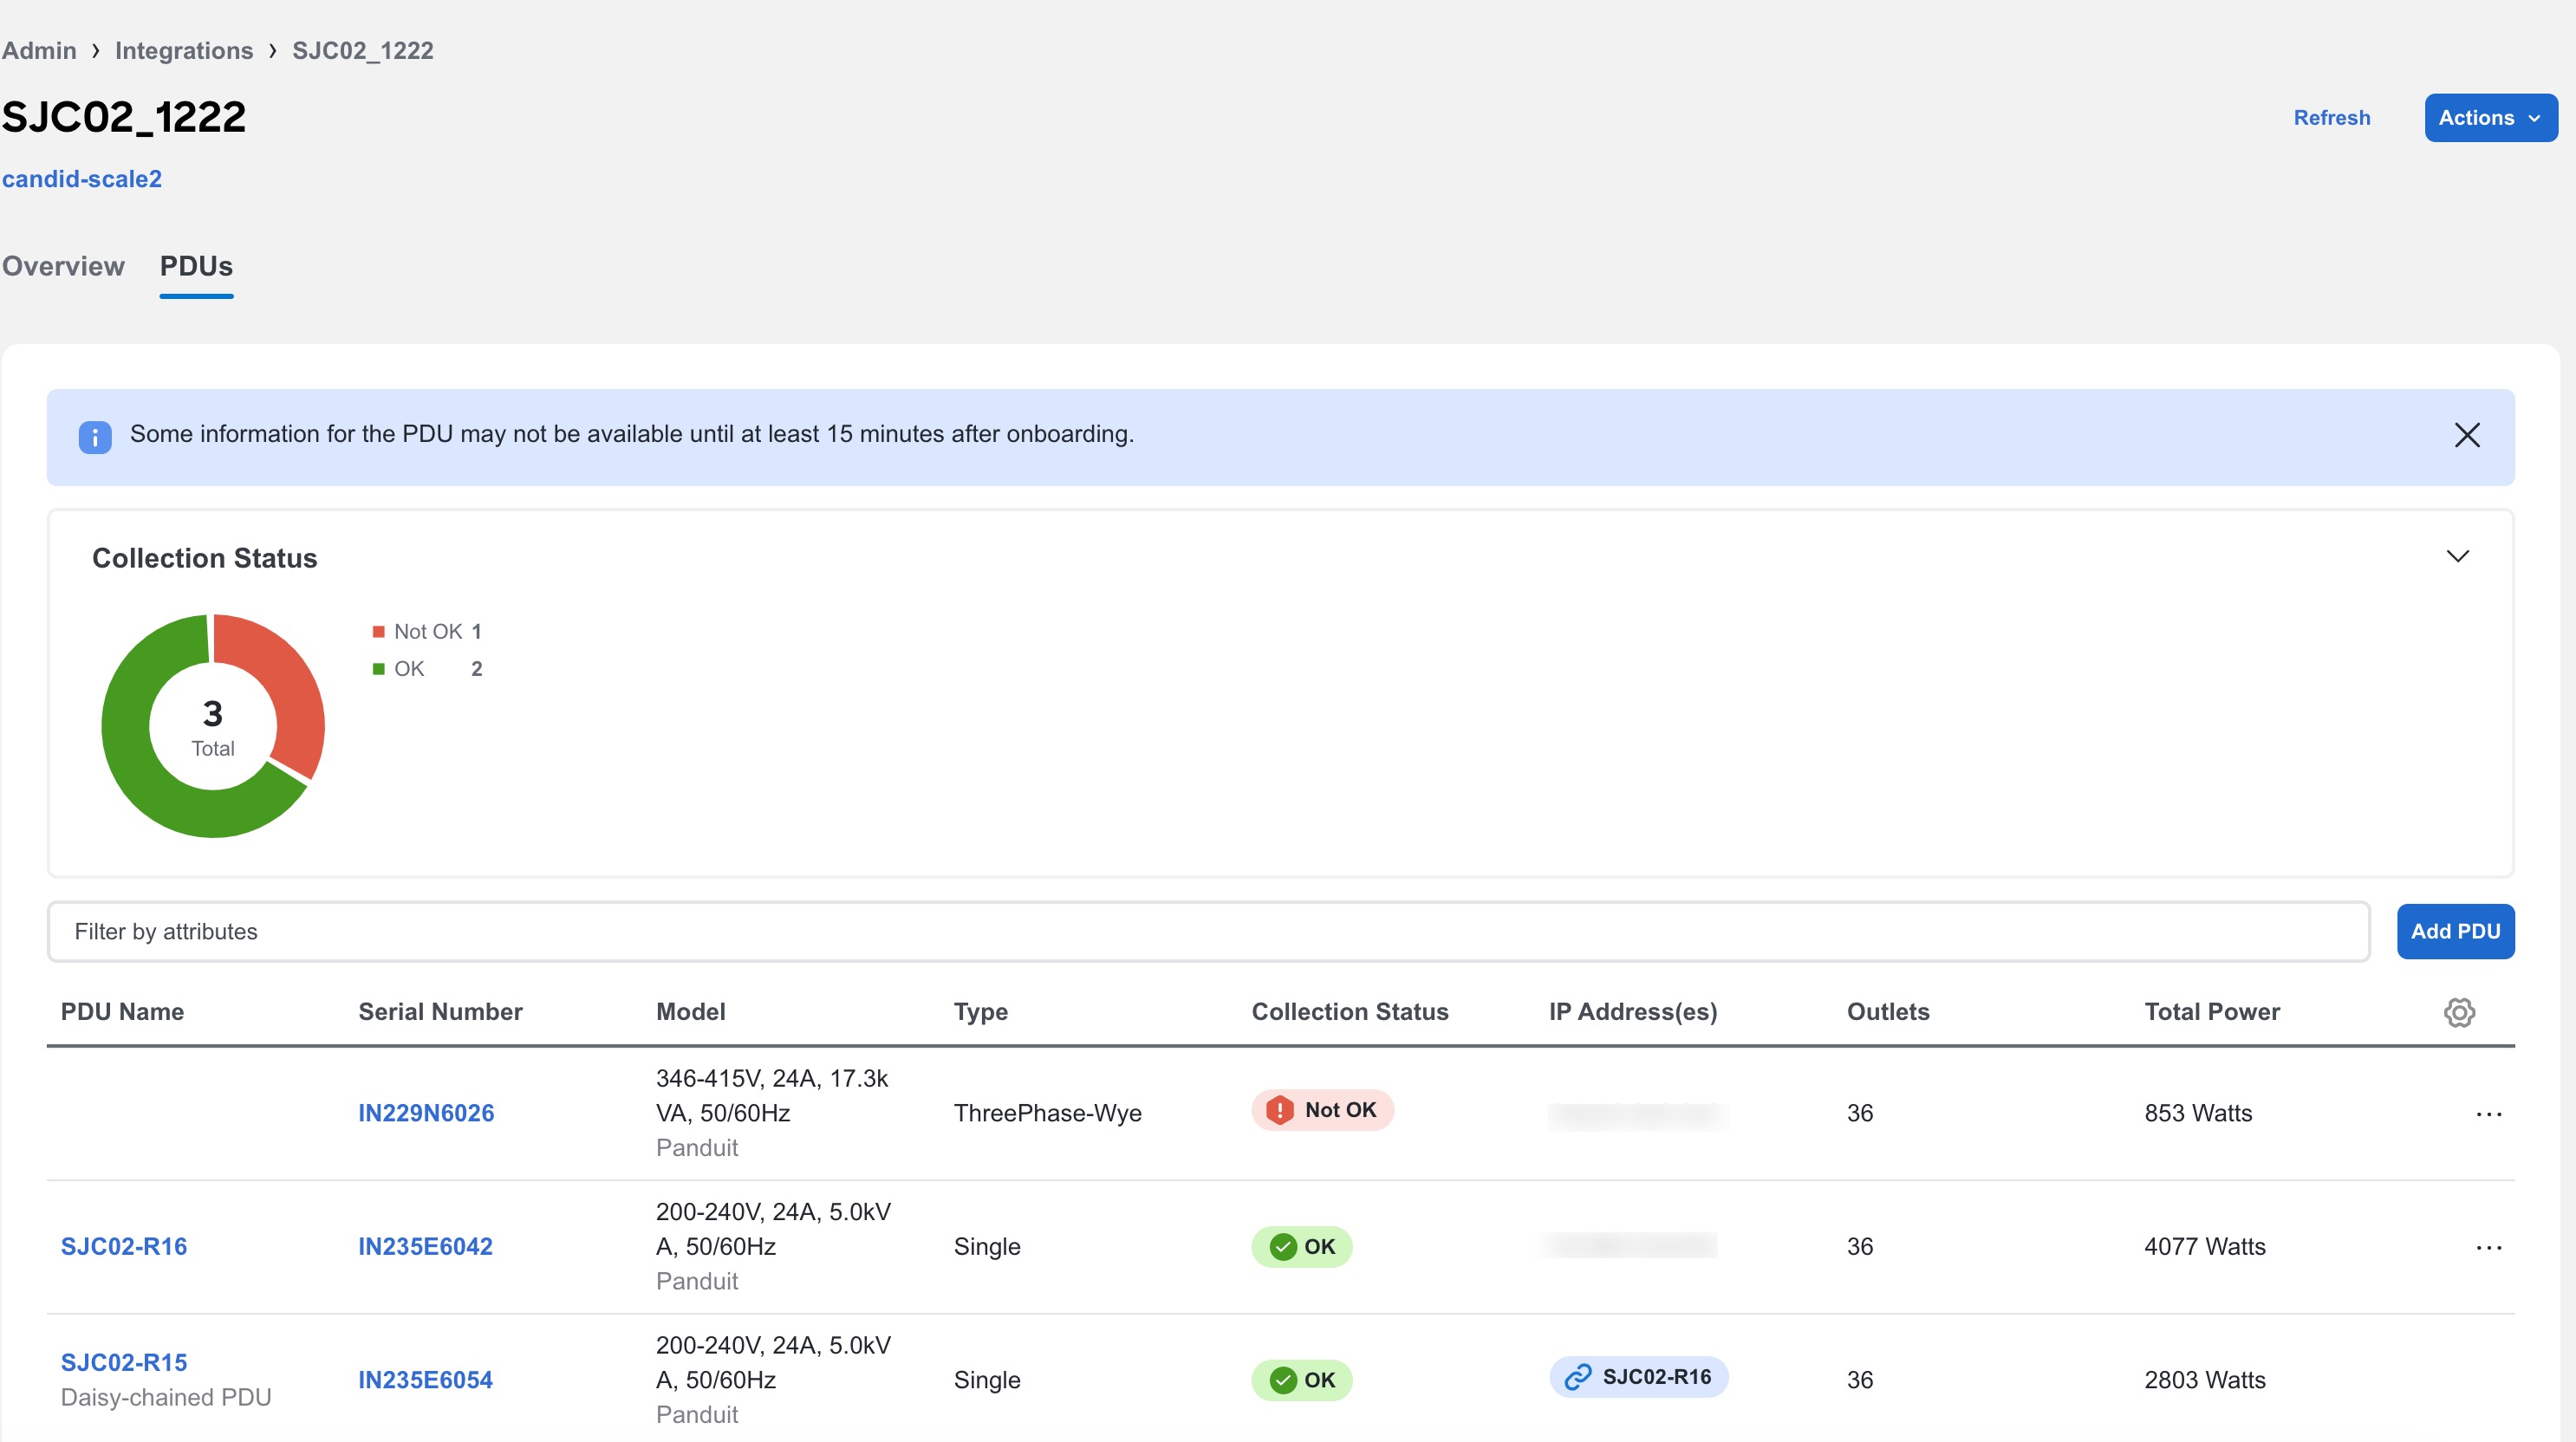Open serial number link IN235E6054
This screenshot has height=1442, width=2576.
tap(425, 1378)
